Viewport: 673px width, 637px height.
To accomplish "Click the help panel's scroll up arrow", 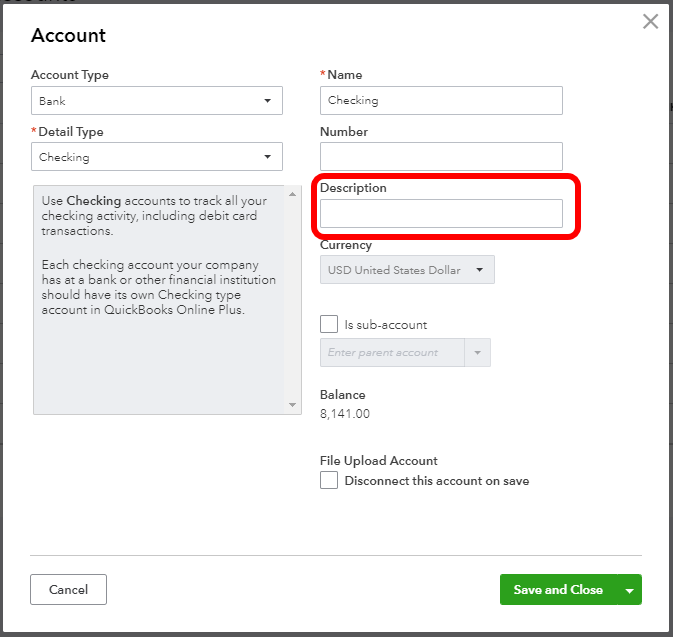I will [x=293, y=194].
